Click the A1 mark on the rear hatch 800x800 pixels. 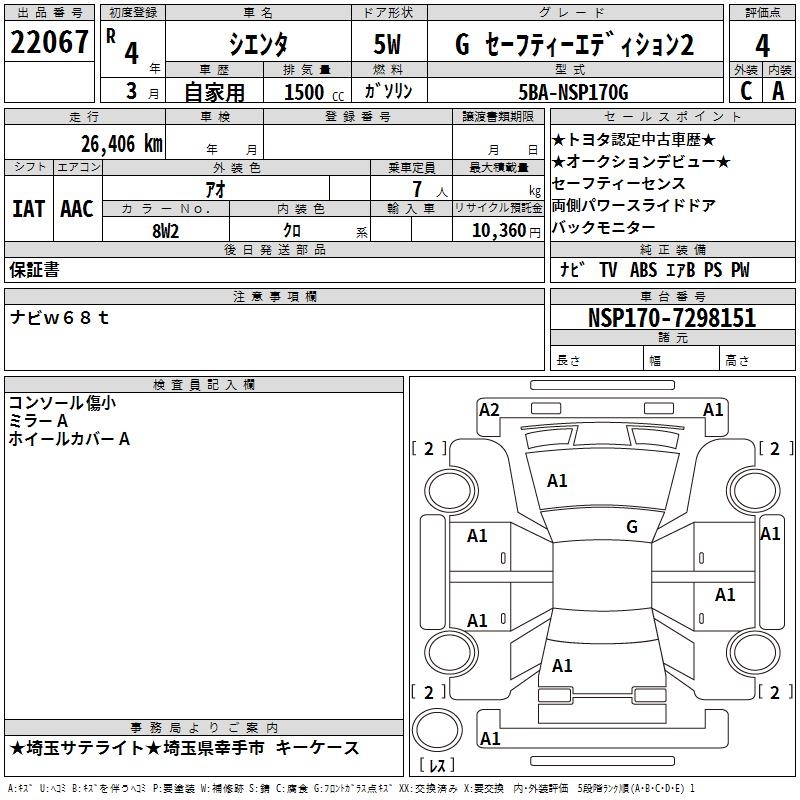pos(562,666)
